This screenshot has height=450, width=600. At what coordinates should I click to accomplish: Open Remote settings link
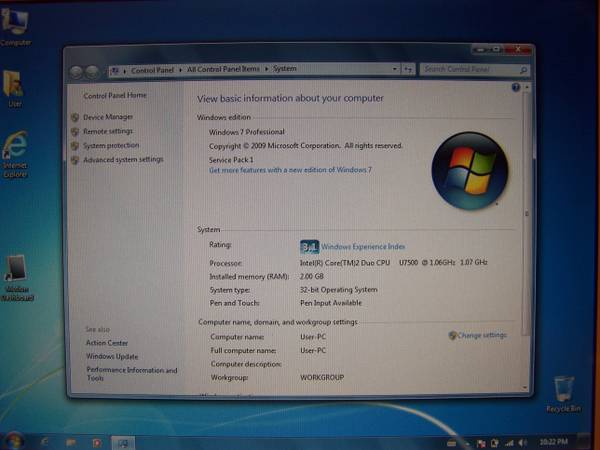point(108,131)
